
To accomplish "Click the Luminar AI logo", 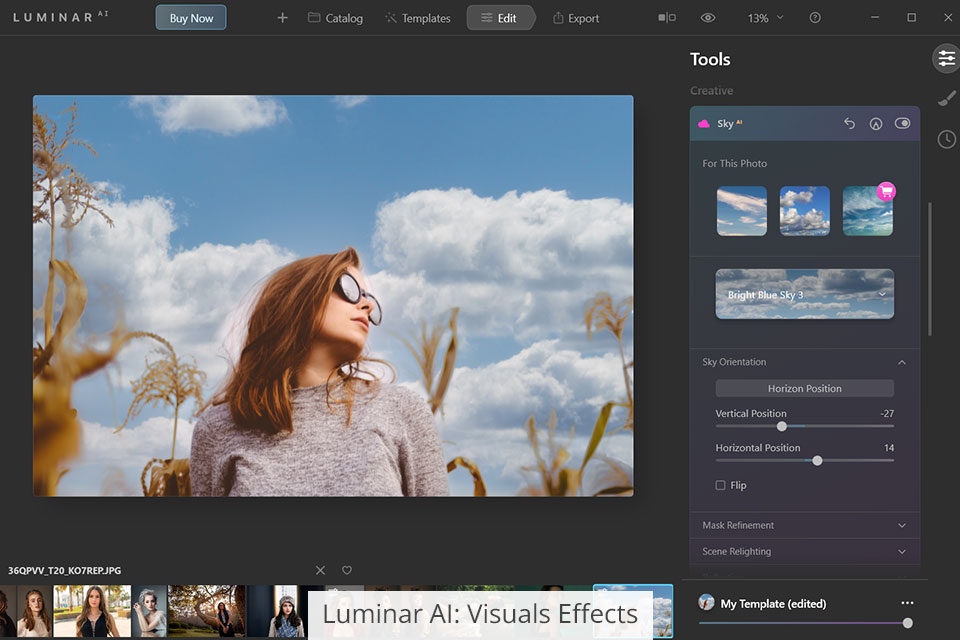I will [x=60, y=17].
